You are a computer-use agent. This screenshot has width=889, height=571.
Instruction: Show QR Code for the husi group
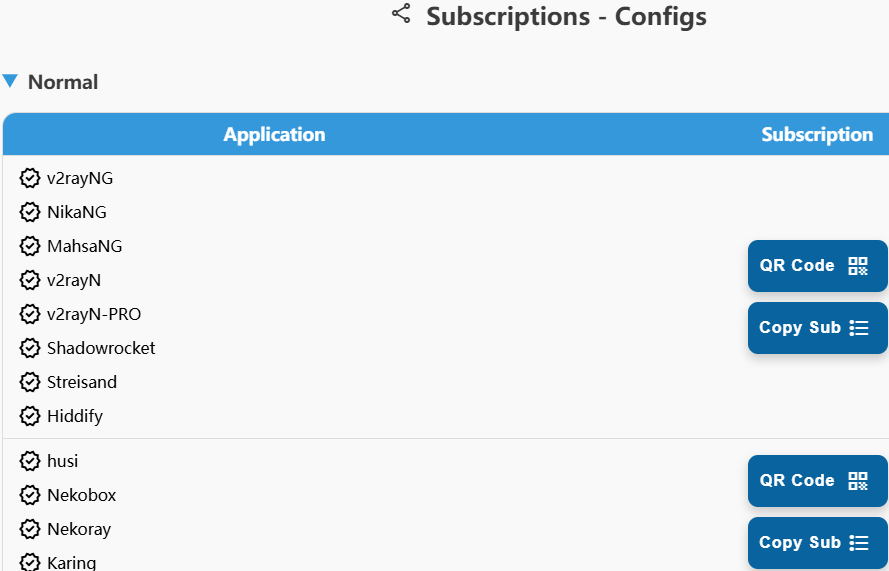pyautogui.click(x=816, y=481)
